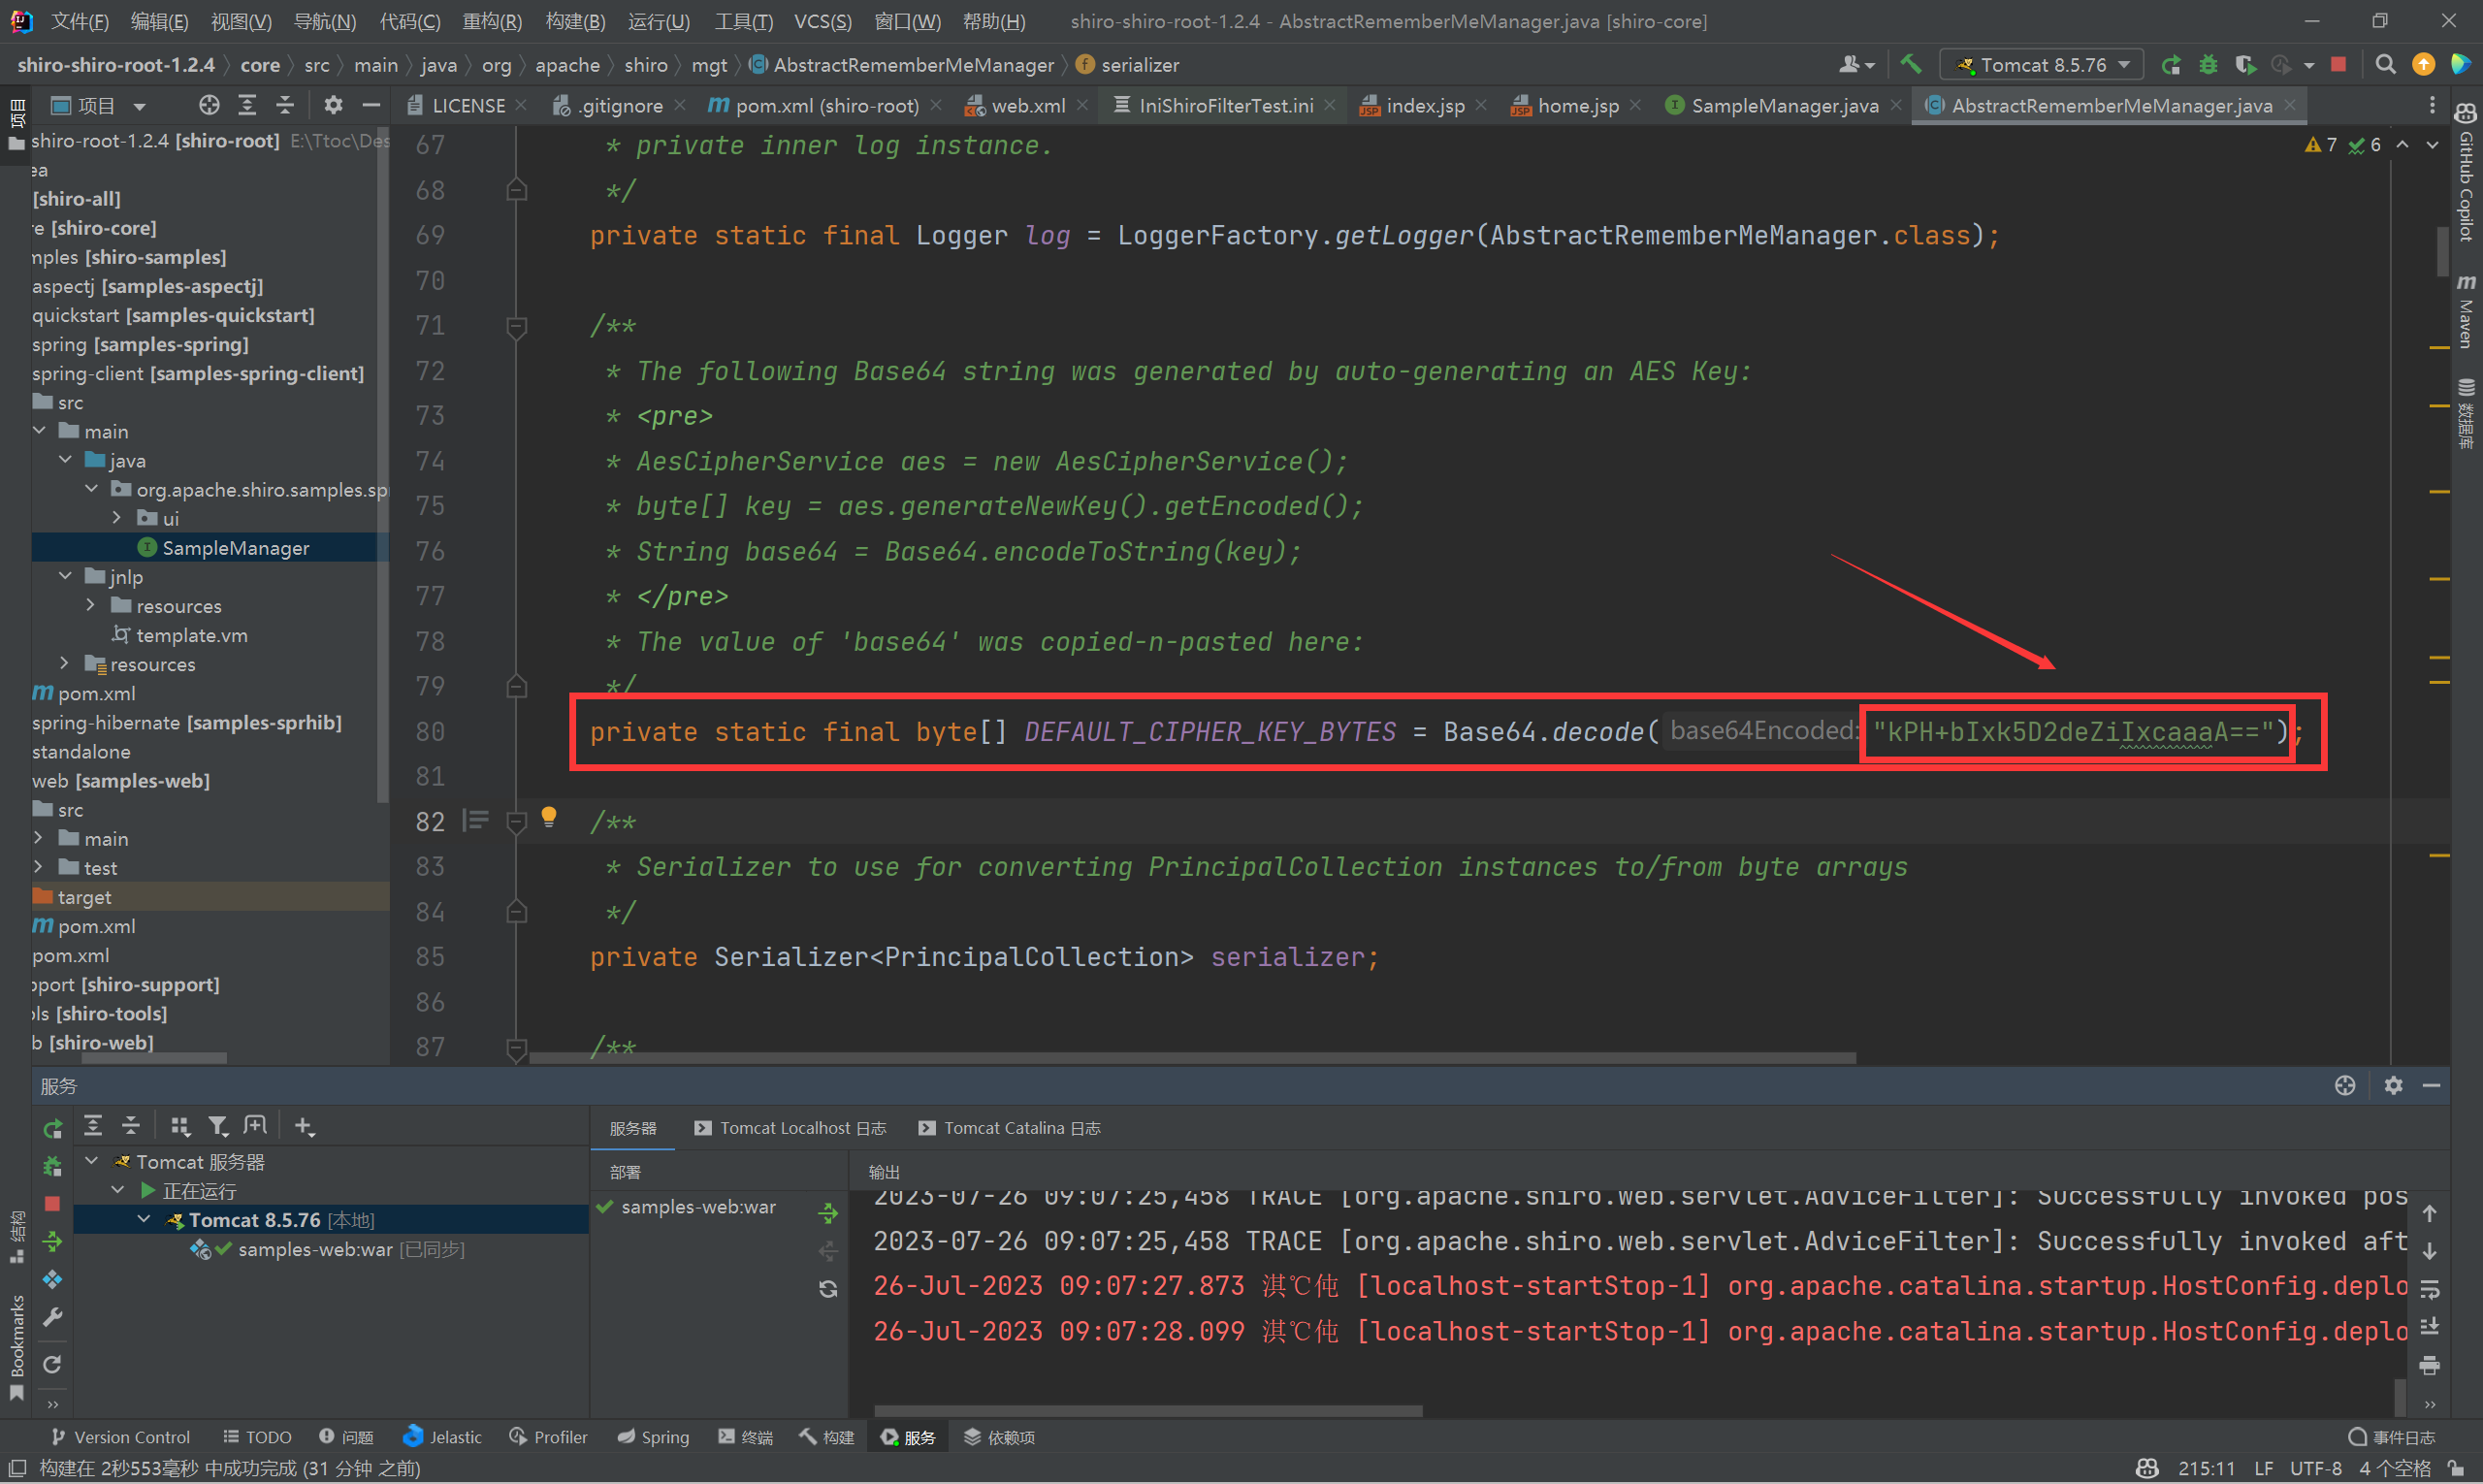Open the user account icon dropdown in top toolbar

click(x=1857, y=65)
